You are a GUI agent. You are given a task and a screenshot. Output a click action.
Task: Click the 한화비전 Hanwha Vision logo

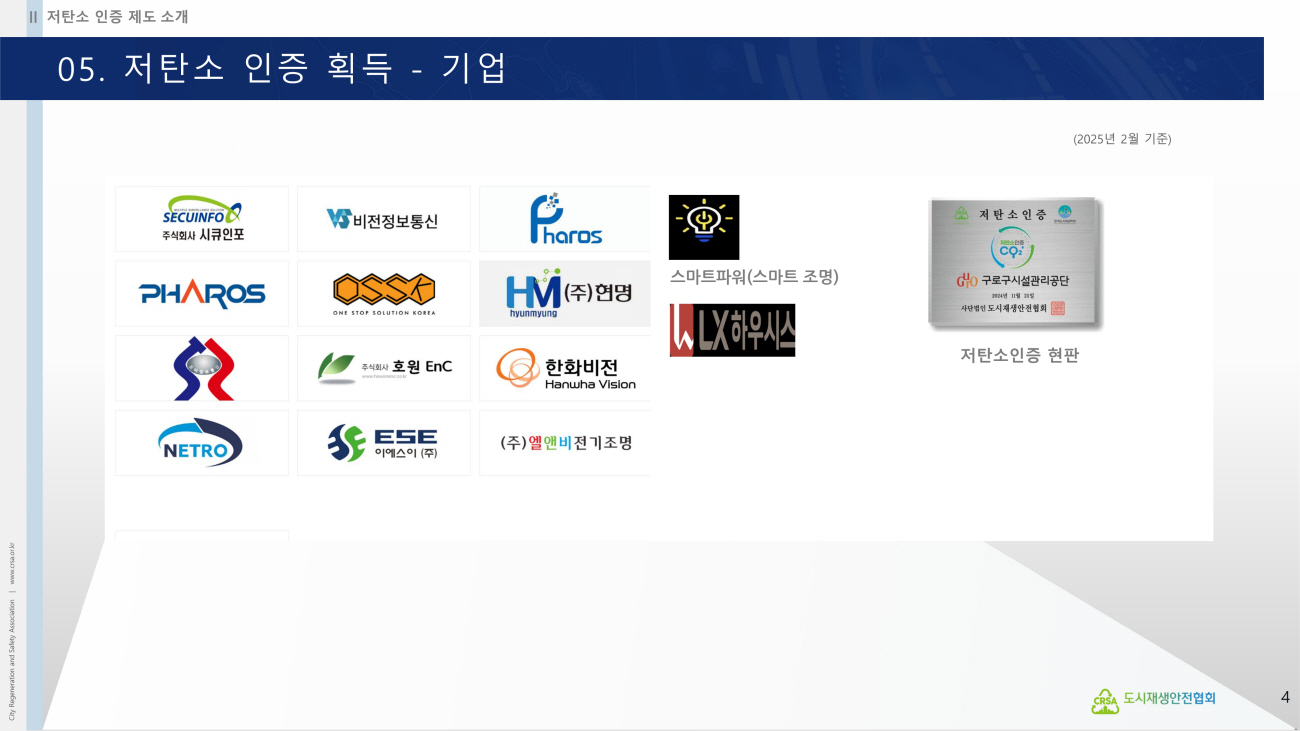(x=565, y=368)
